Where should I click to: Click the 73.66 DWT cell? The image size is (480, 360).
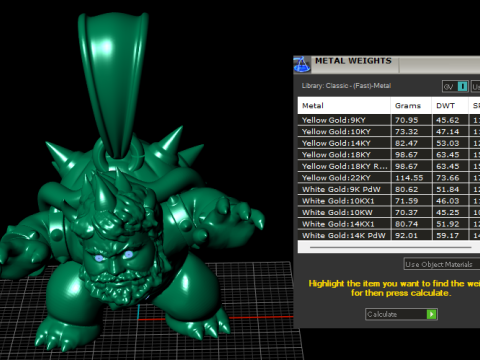point(450,178)
